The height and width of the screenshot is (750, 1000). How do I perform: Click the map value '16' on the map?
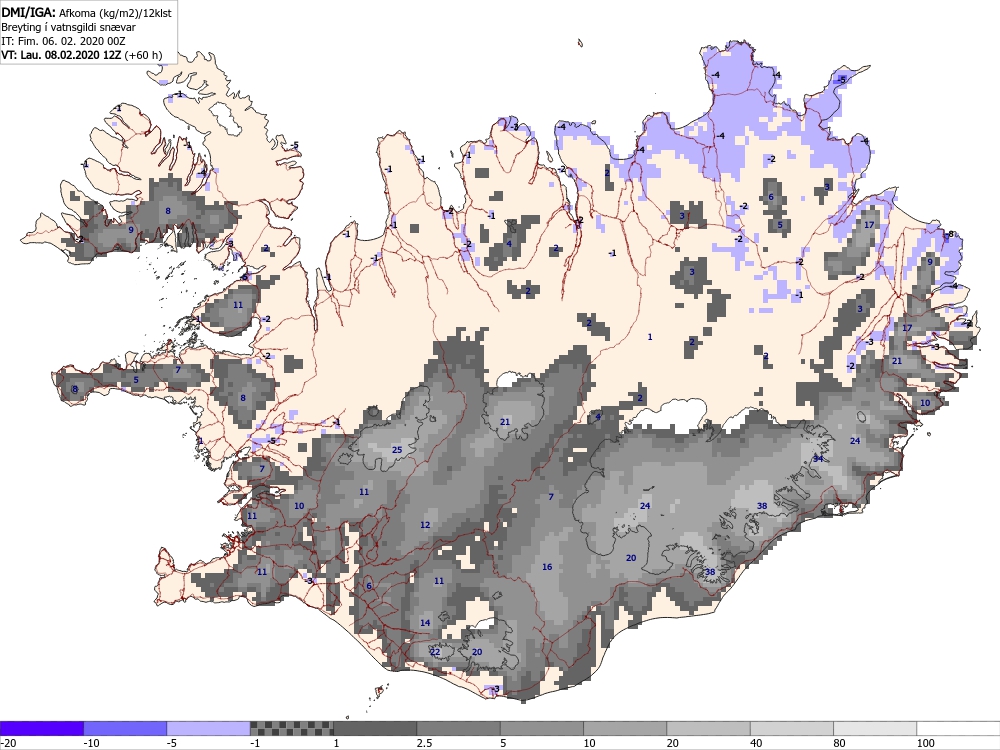[x=547, y=567]
